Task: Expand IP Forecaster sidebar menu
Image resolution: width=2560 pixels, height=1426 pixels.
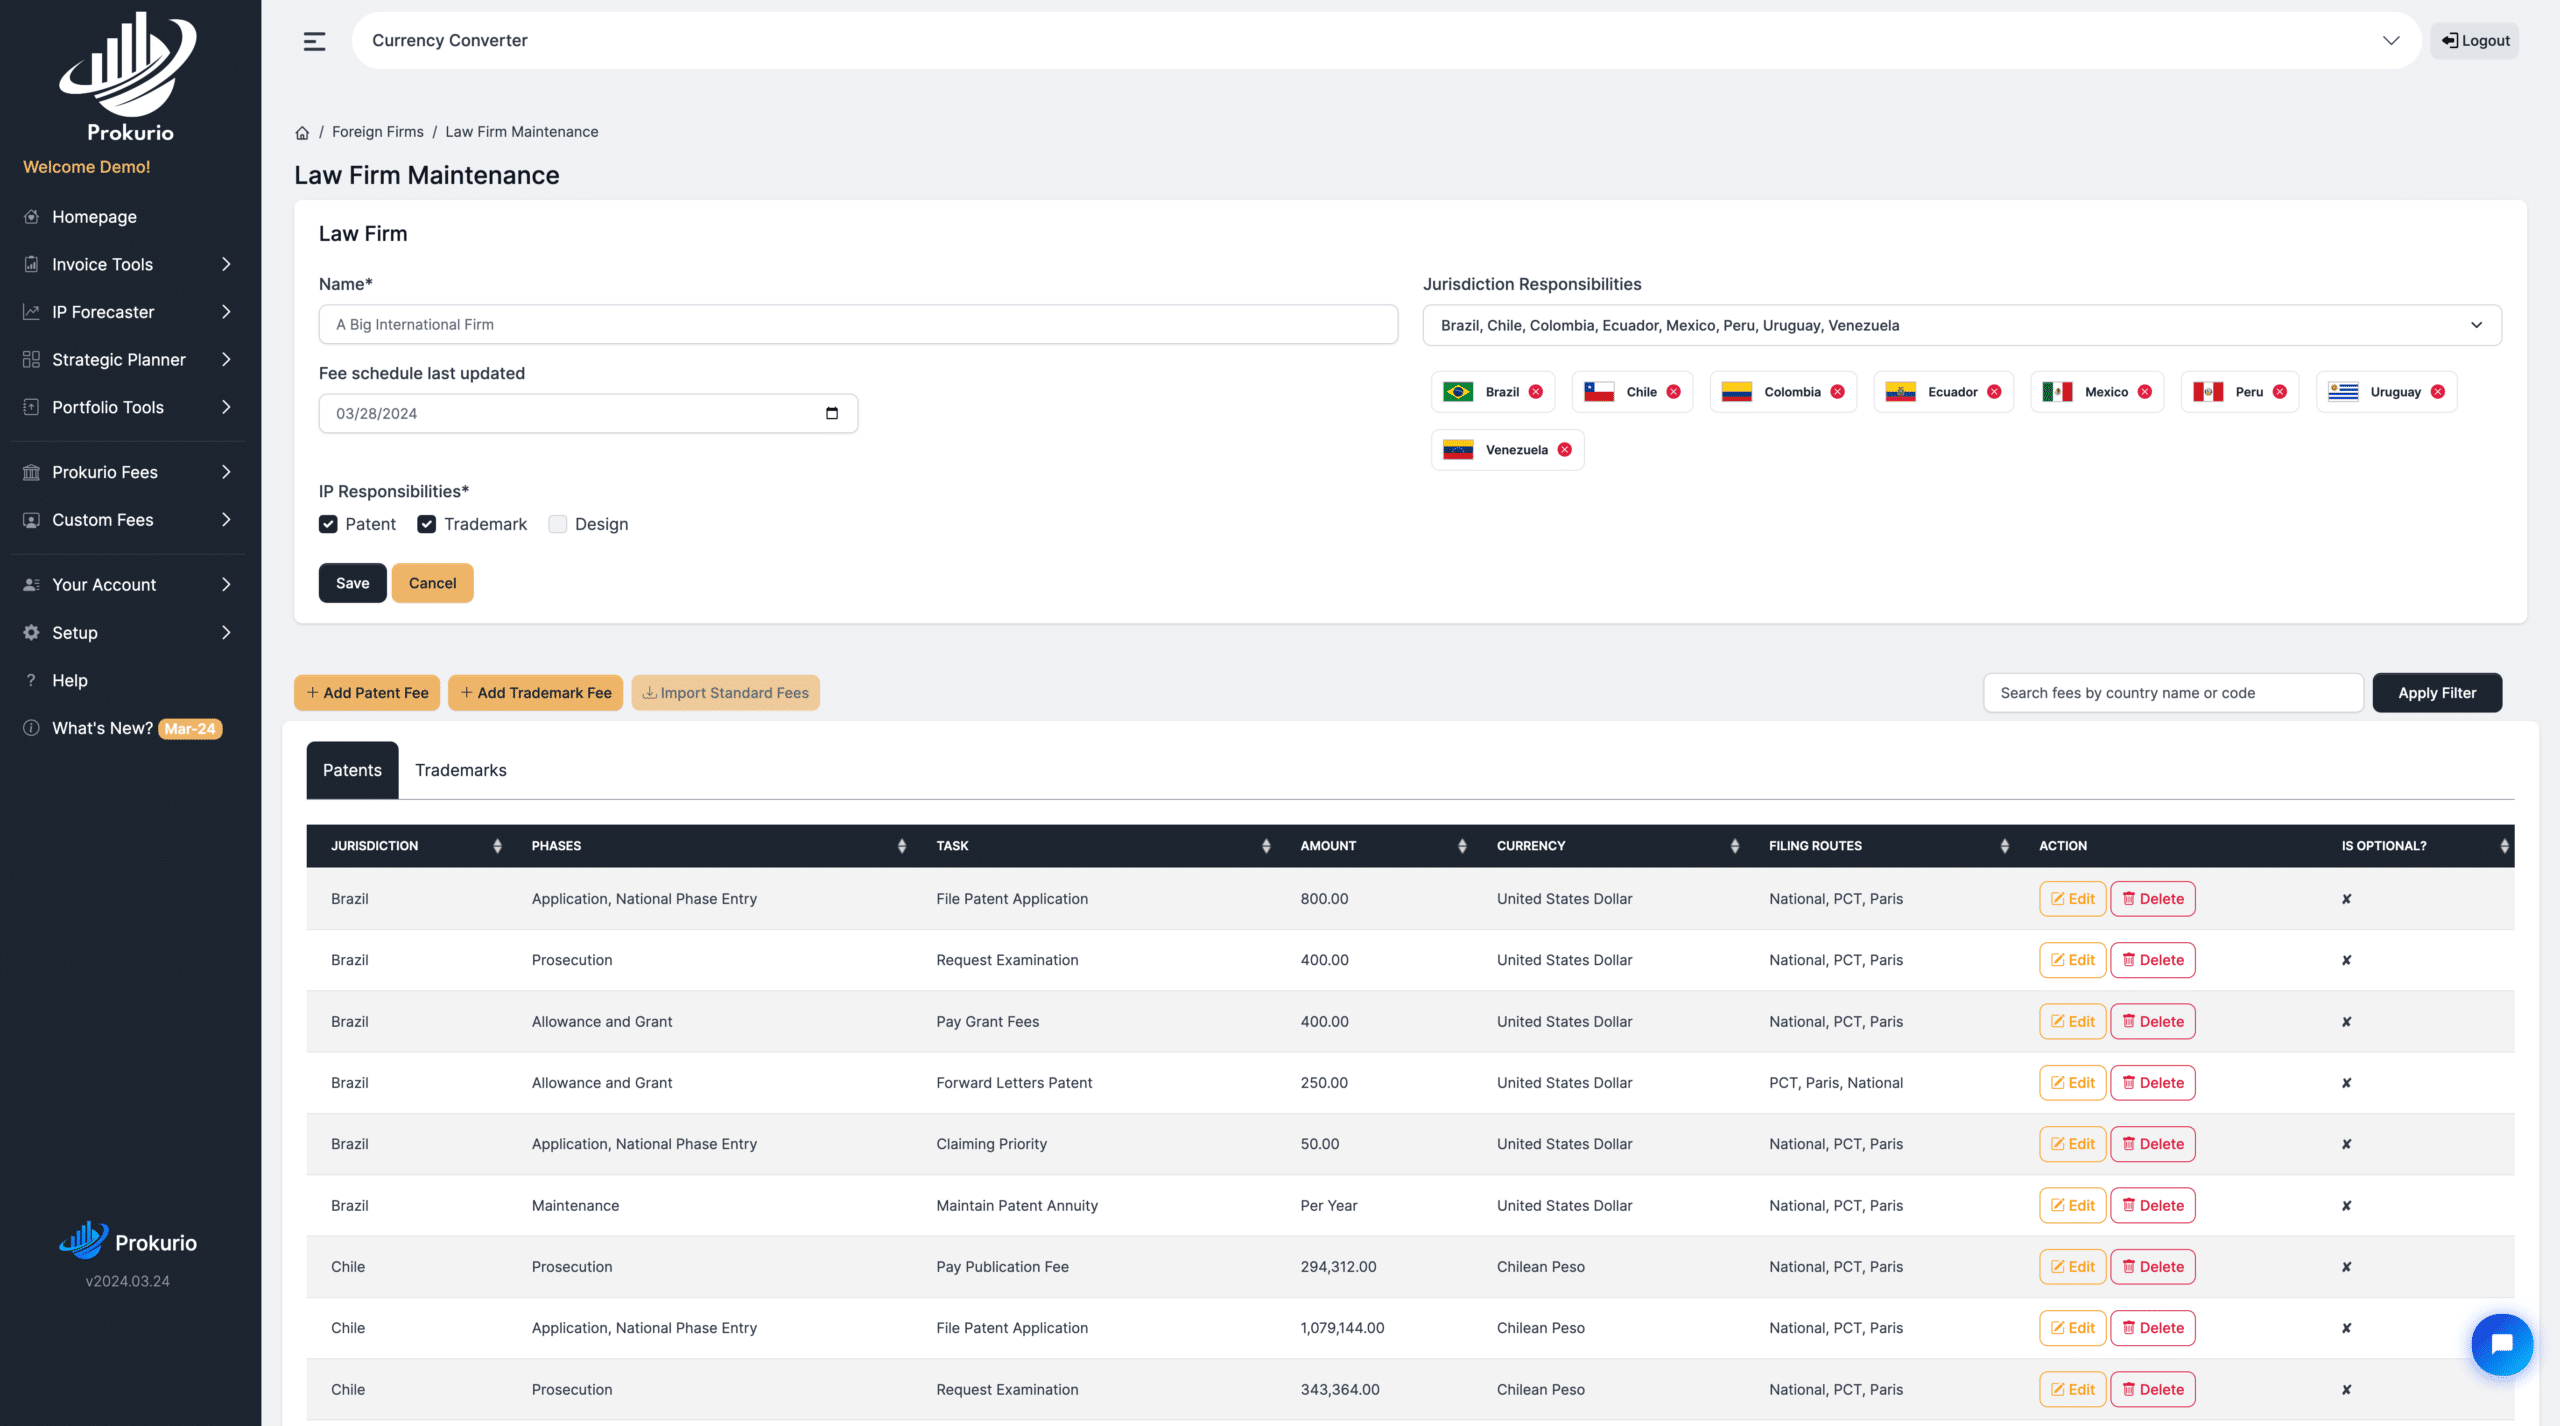Action: [128, 312]
